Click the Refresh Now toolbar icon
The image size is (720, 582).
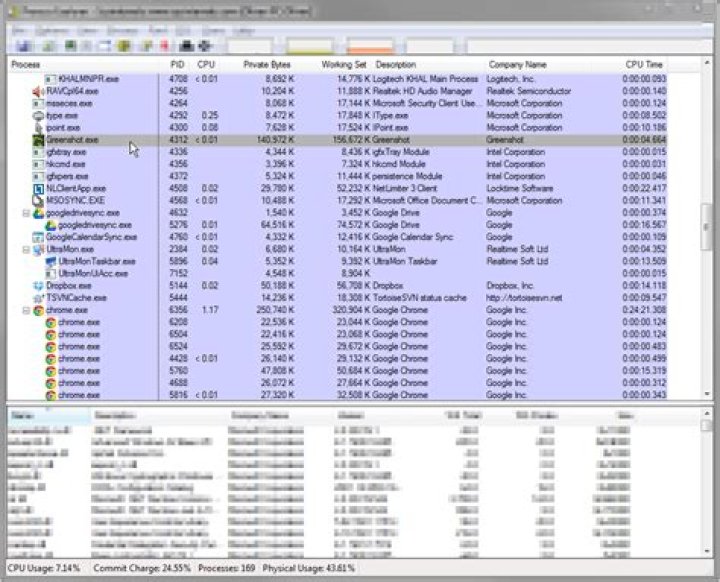coord(49,46)
